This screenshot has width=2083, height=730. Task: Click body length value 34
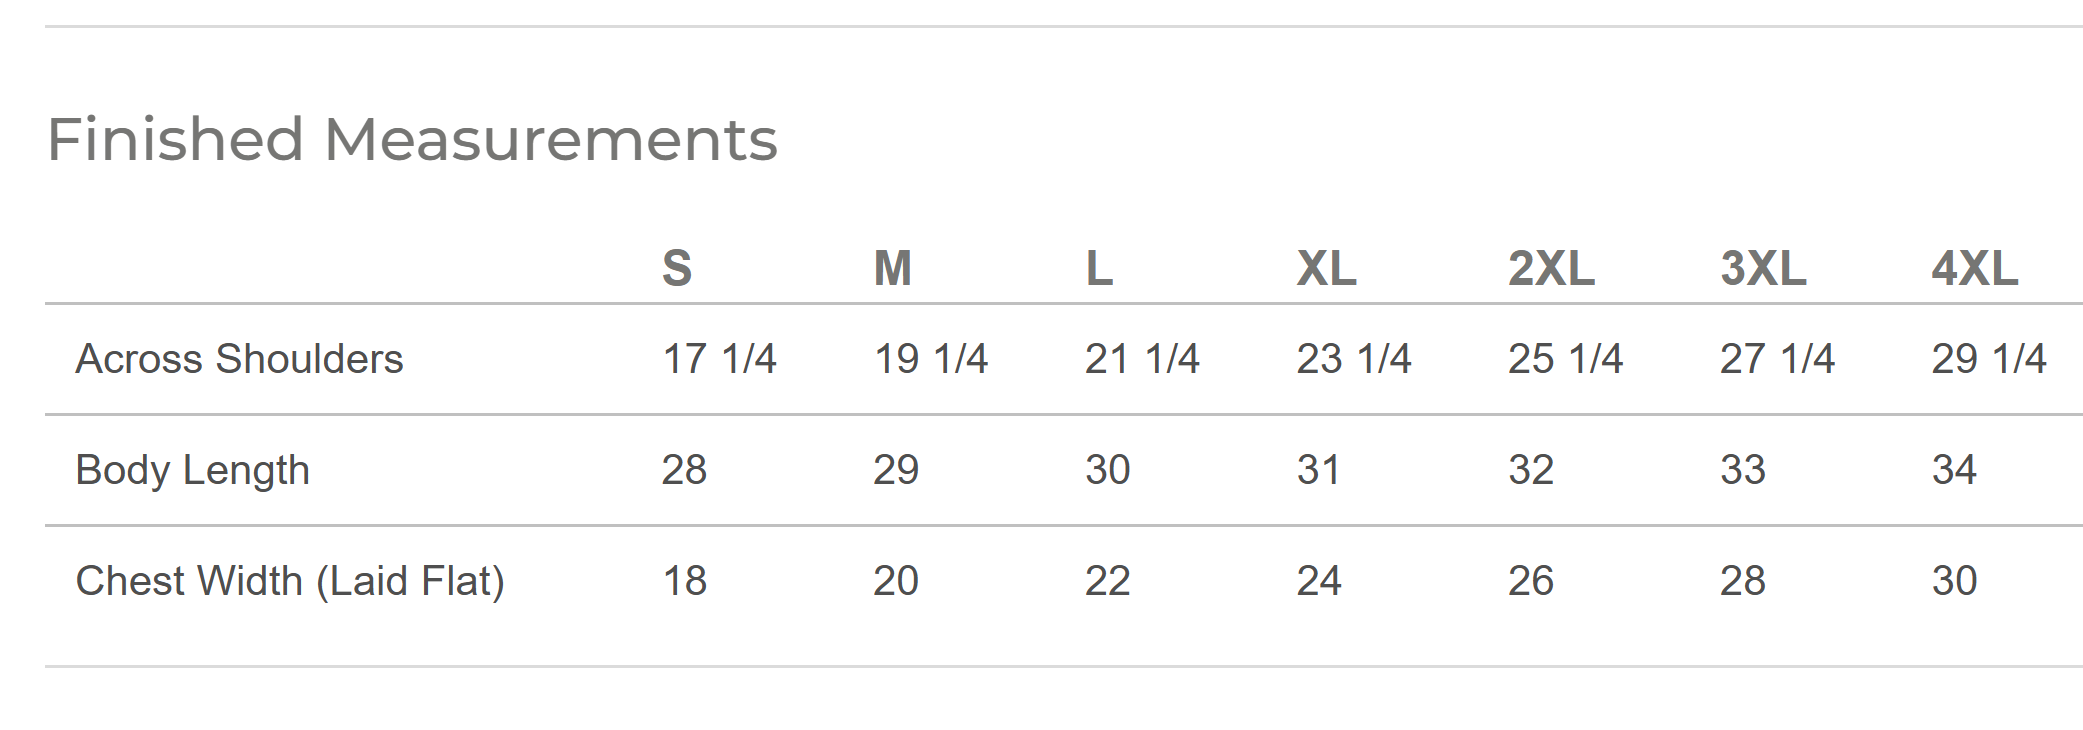coord(1954,470)
